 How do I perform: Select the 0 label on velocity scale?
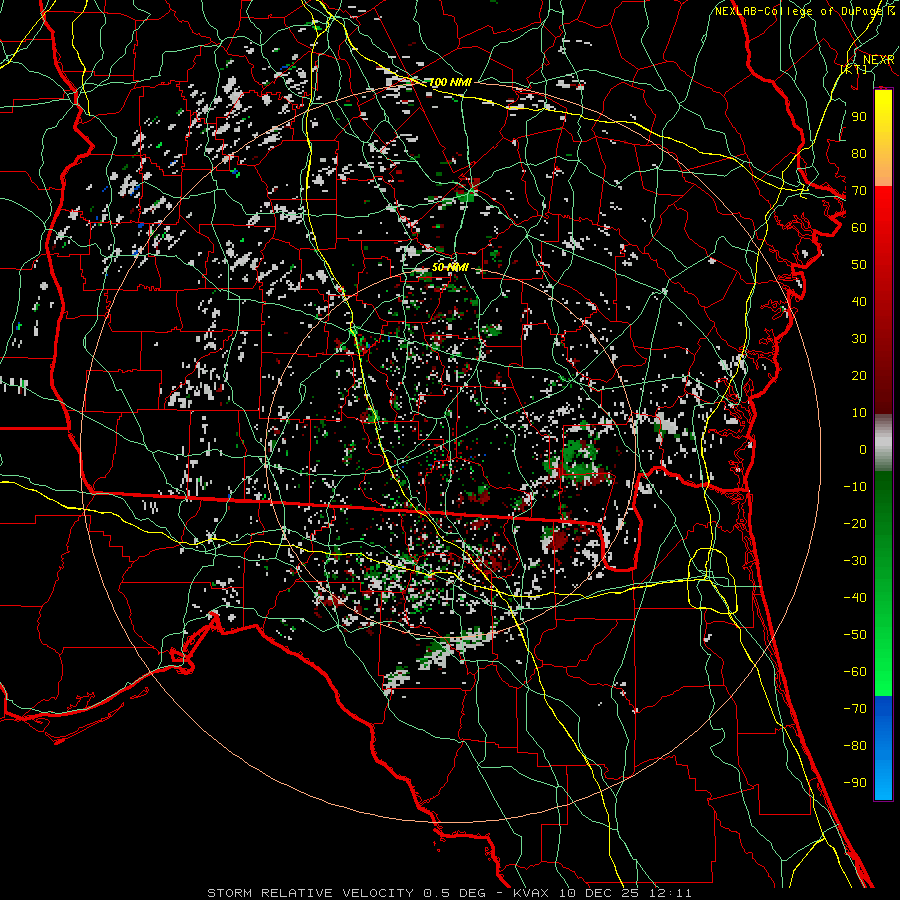pos(863,449)
